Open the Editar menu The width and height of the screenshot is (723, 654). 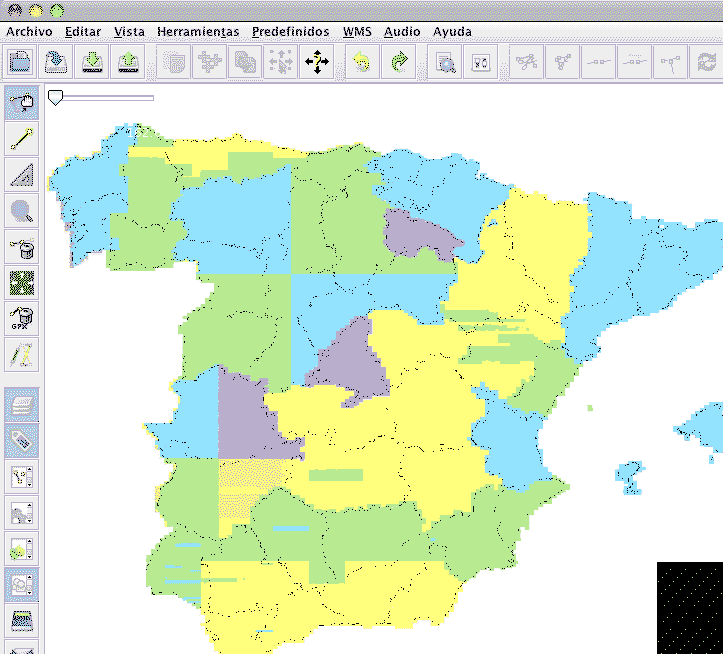pyautogui.click(x=83, y=32)
